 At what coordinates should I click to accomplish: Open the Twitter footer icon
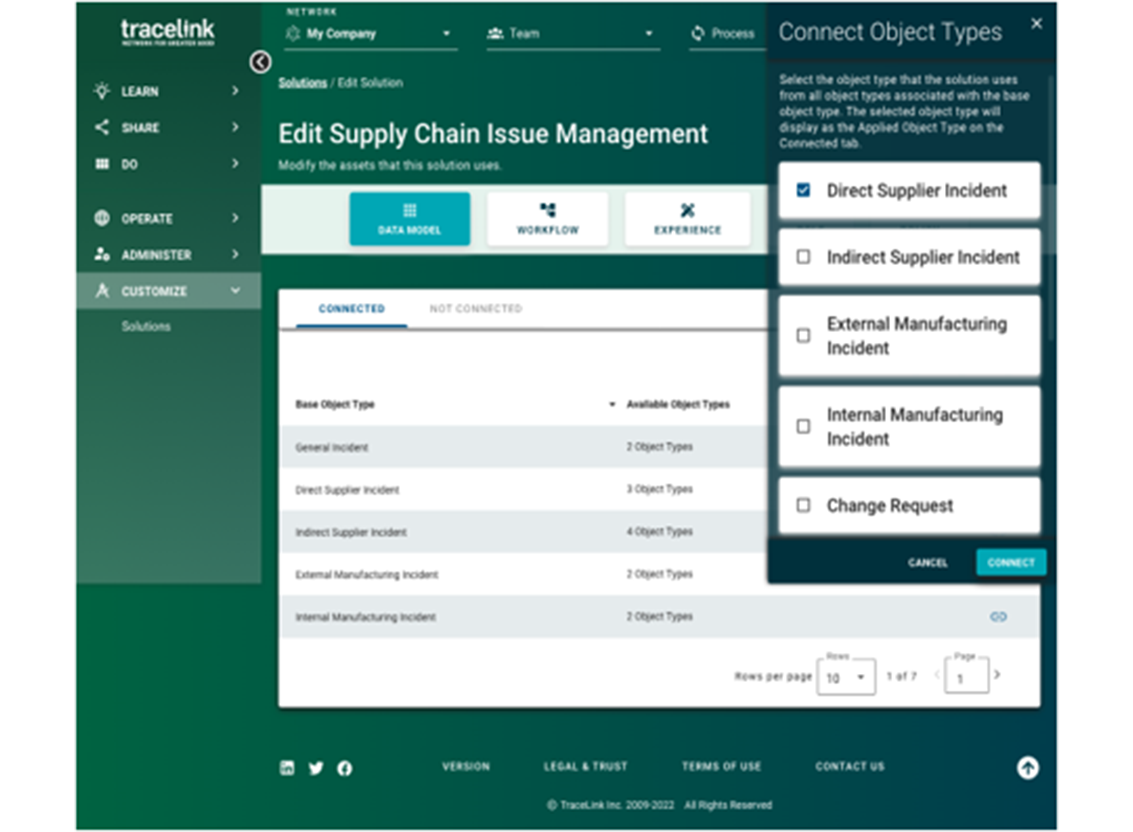316,768
